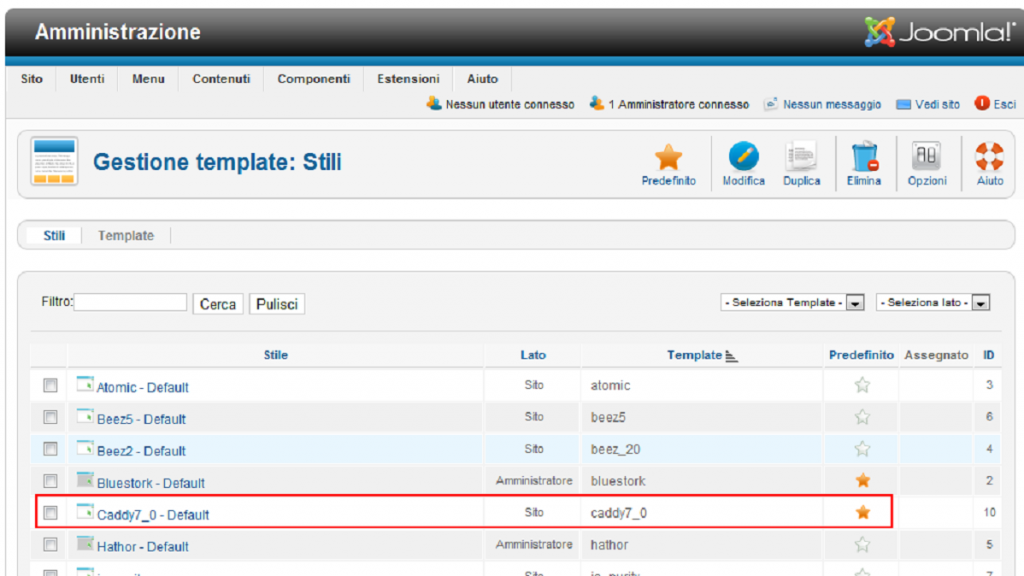Screen dimensions: 1024x576
Task: Open the Componenti menu
Action: (x=313, y=79)
